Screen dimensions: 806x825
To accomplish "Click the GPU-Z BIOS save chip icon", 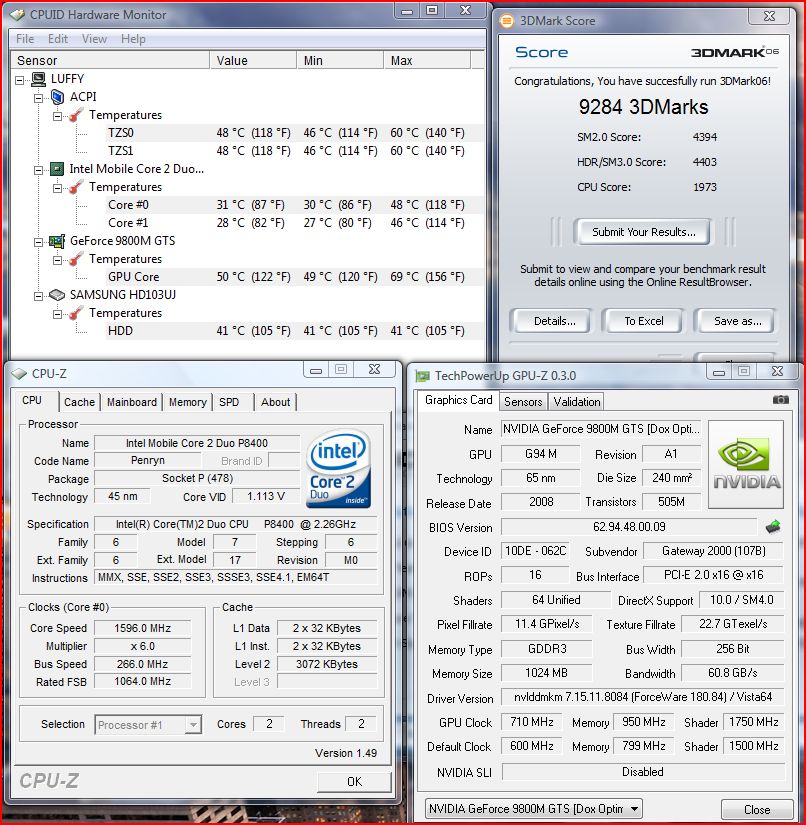I will point(773,527).
